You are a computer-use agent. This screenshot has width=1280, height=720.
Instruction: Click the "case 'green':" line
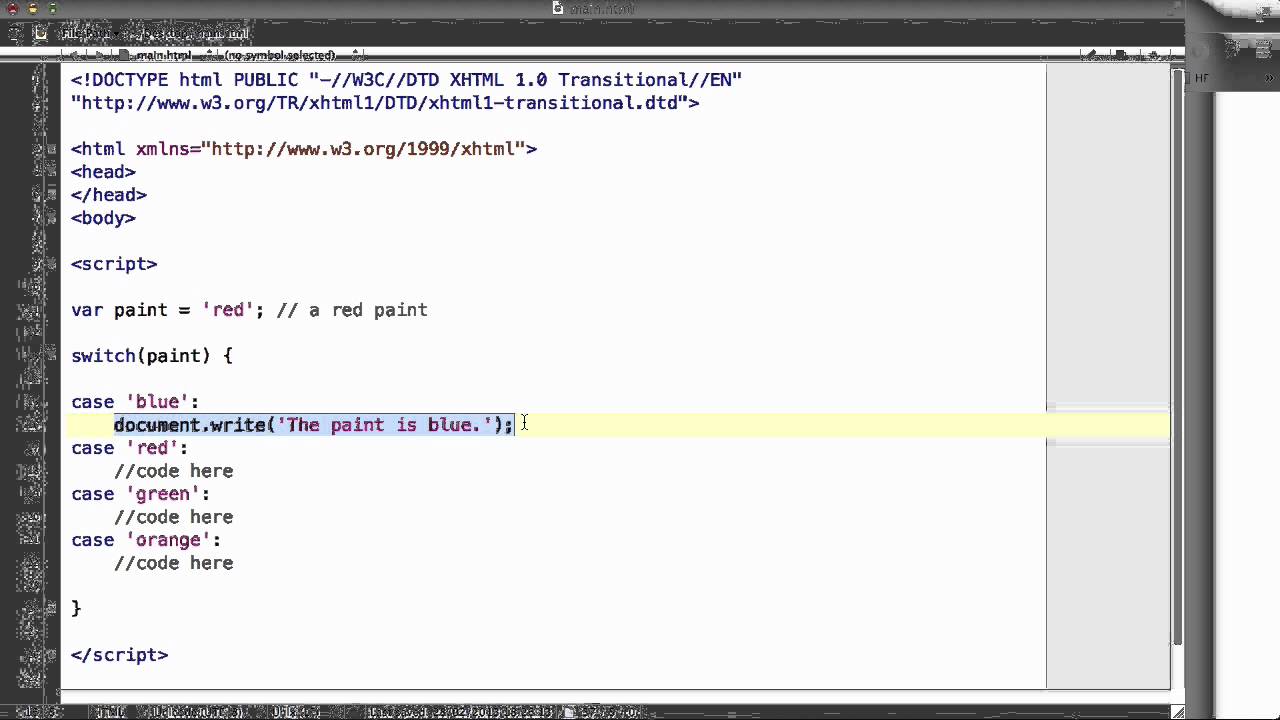tap(141, 494)
